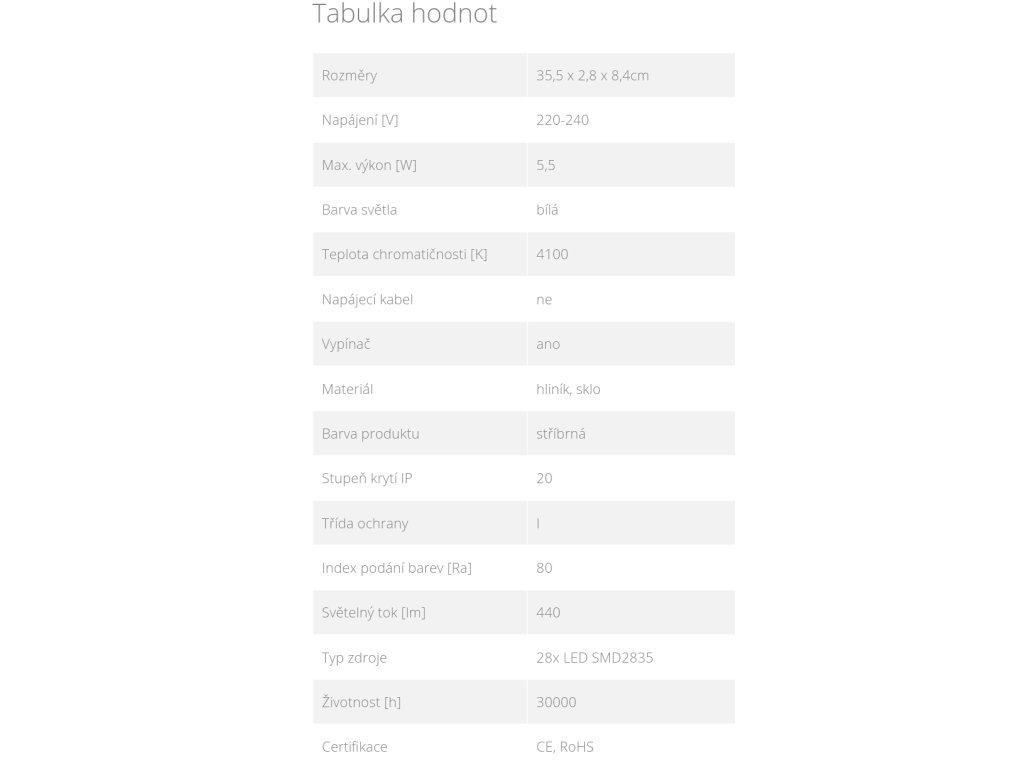Select the Světelný tok [lm] value 440

click(548, 613)
